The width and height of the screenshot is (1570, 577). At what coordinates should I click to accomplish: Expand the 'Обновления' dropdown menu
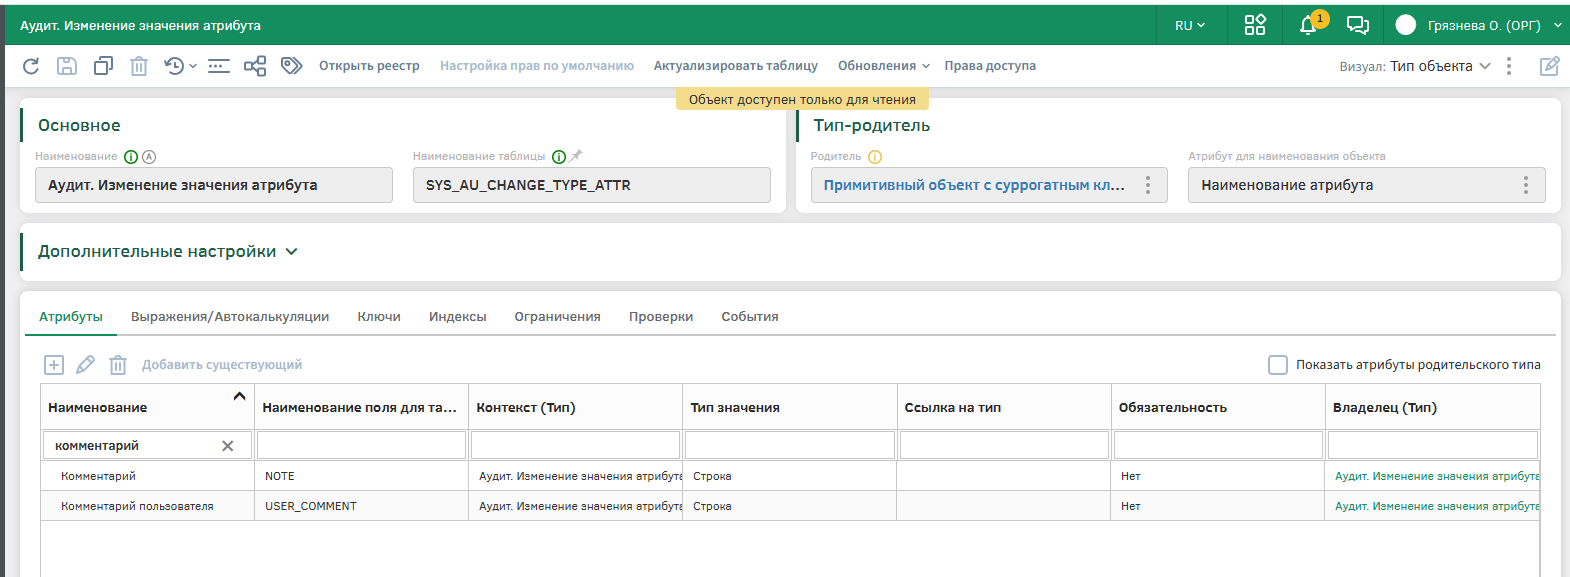click(883, 66)
